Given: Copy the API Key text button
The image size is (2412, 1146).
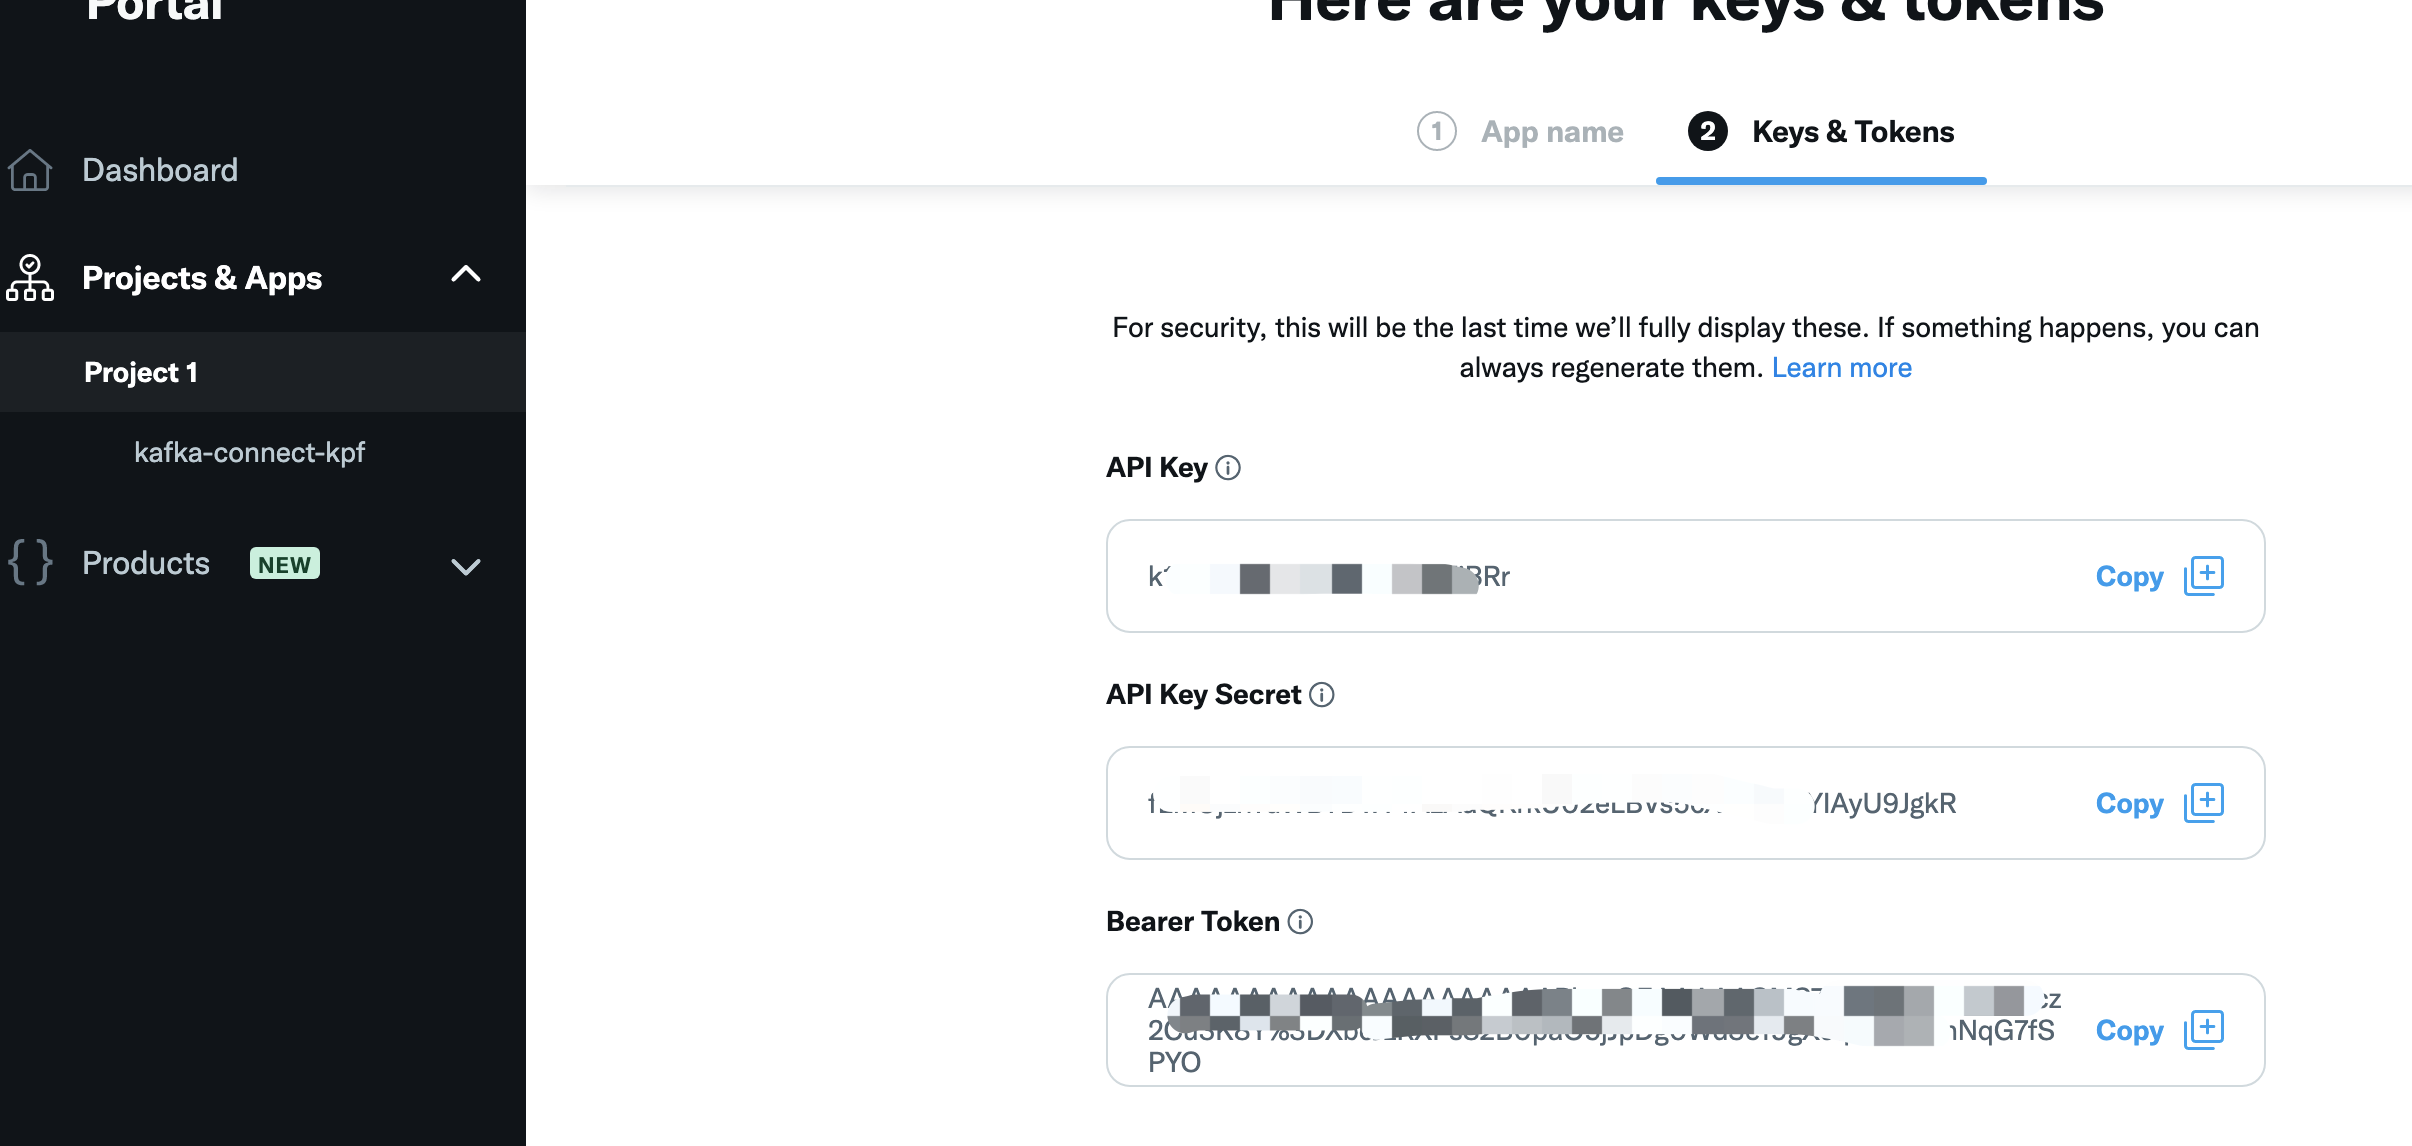Looking at the screenshot, I should click(2130, 577).
